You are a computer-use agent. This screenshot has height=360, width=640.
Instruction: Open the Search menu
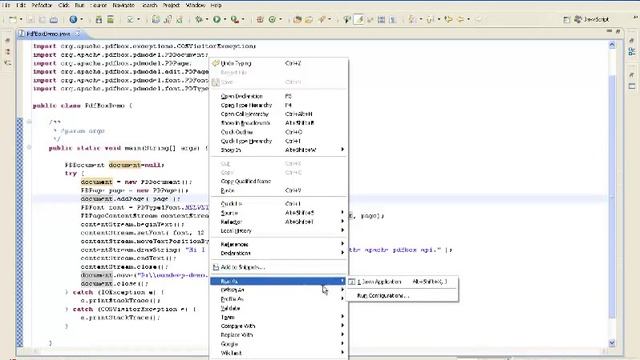tap(149, 5)
